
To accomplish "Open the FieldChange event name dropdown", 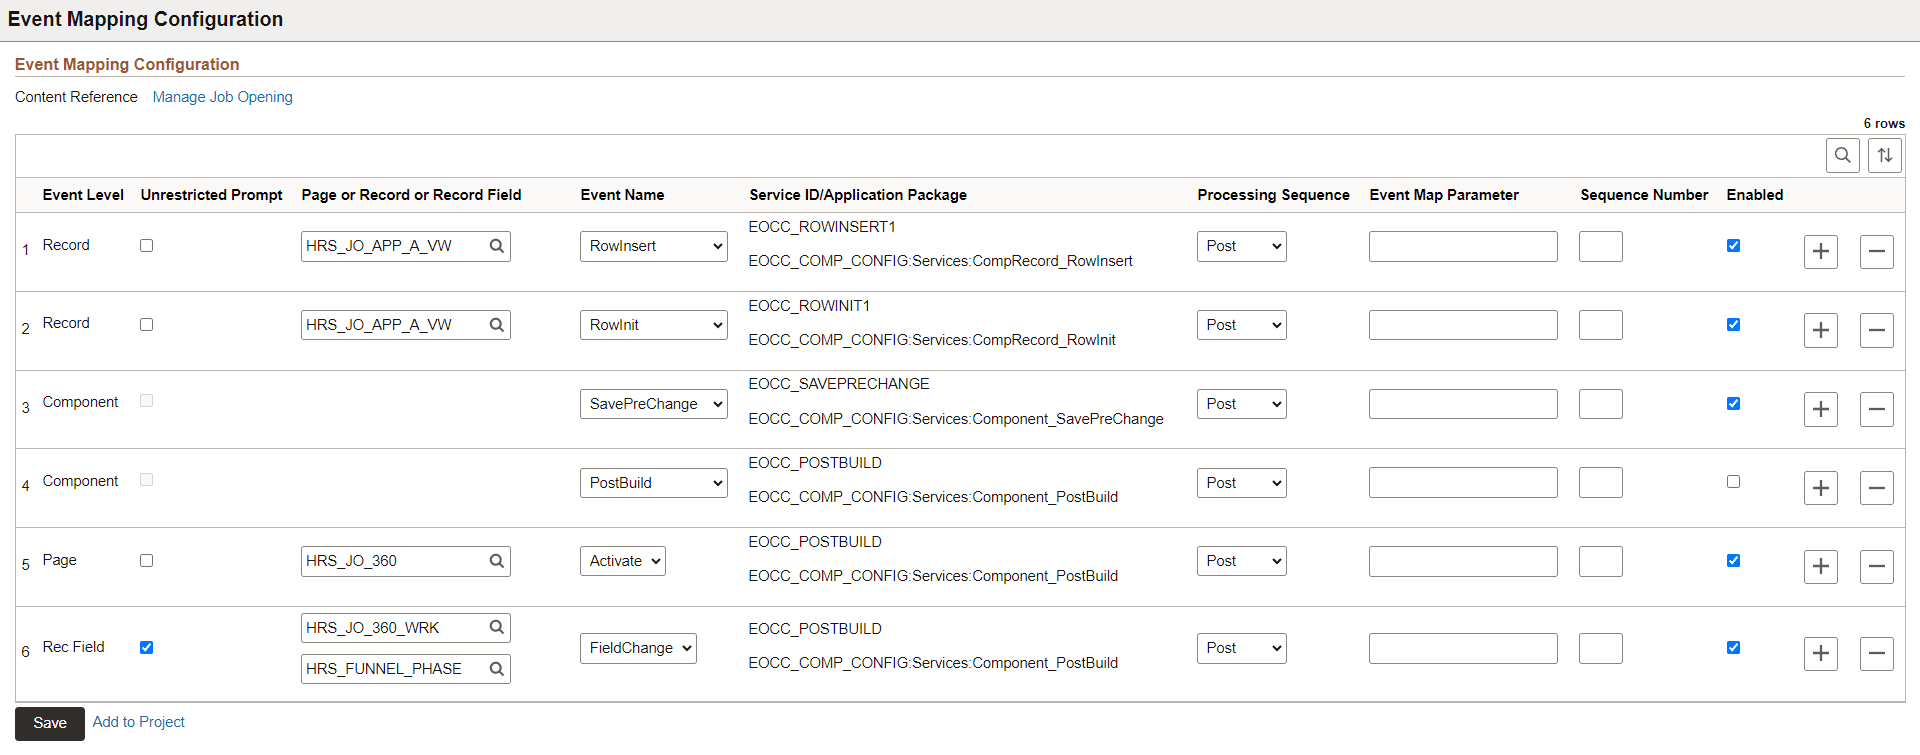I will [638, 648].
